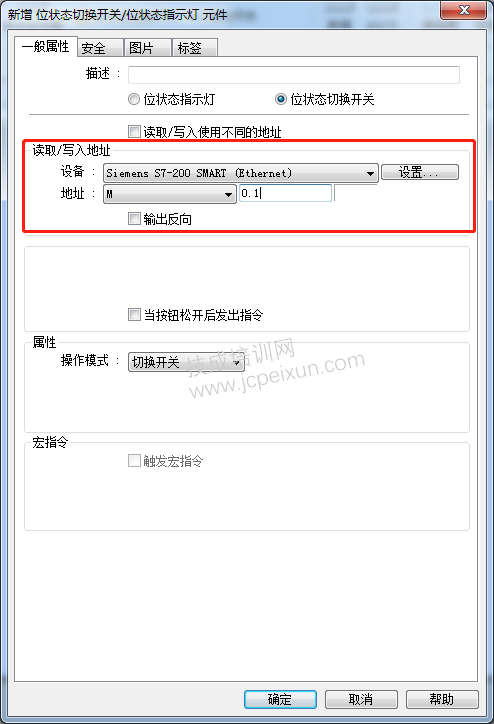Viewport: 494px width, 724px height.
Task: Open the address type M dropdown
Action: click(169, 194)
